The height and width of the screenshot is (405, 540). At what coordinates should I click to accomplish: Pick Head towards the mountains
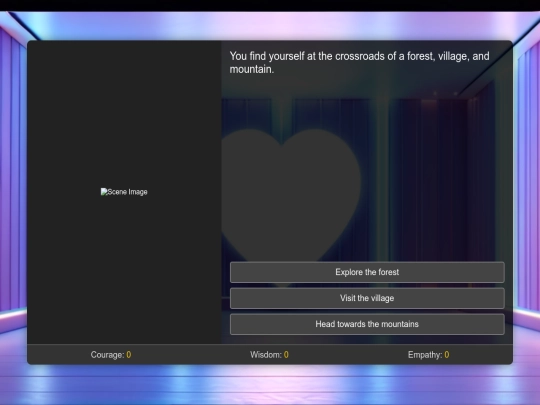coord(367,324)
